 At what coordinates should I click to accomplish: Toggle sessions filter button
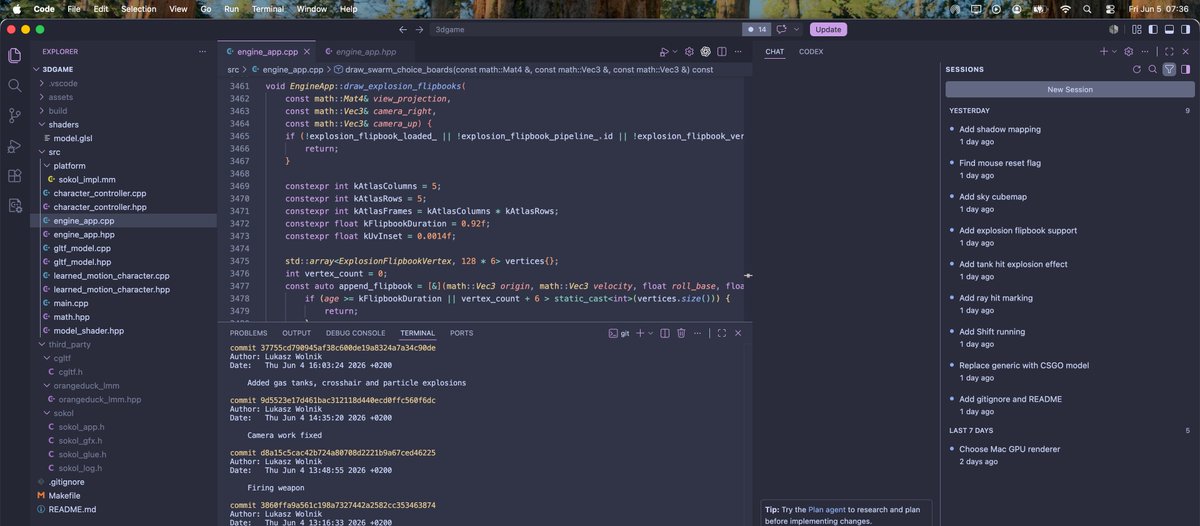(x=1169, y=69)
